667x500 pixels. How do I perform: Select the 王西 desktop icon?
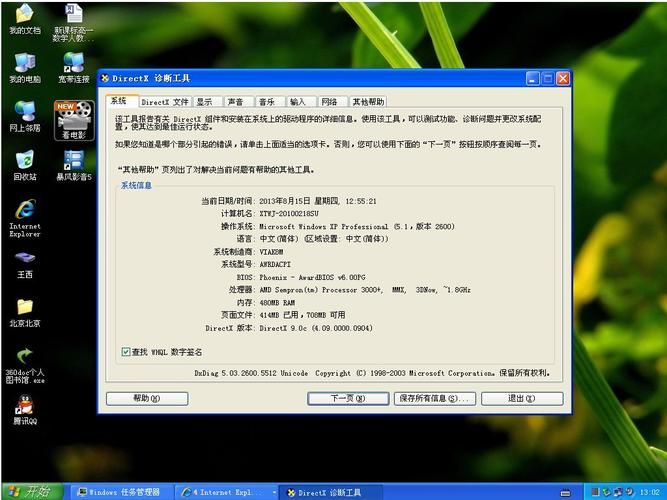(x=25, y=264)
